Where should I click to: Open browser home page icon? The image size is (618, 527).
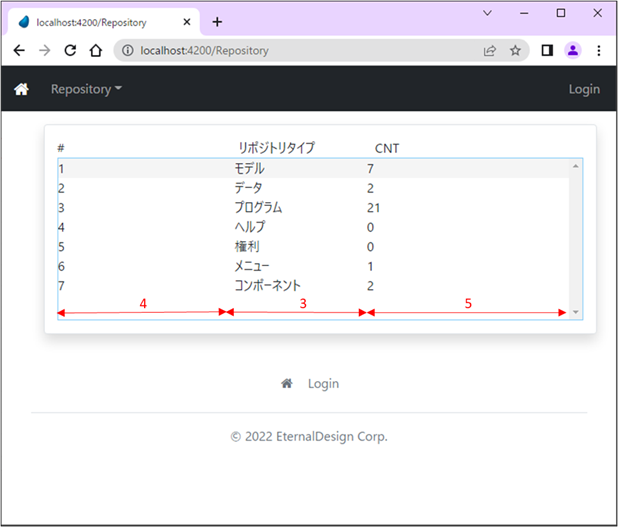coord(95,50)
